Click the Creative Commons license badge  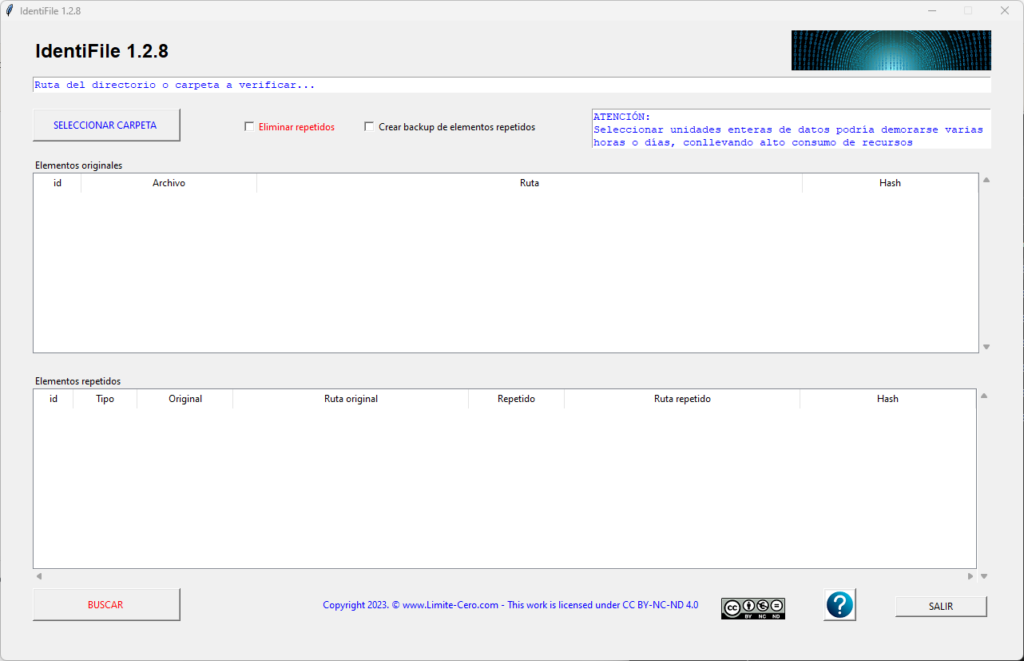[x=753, y=608]
